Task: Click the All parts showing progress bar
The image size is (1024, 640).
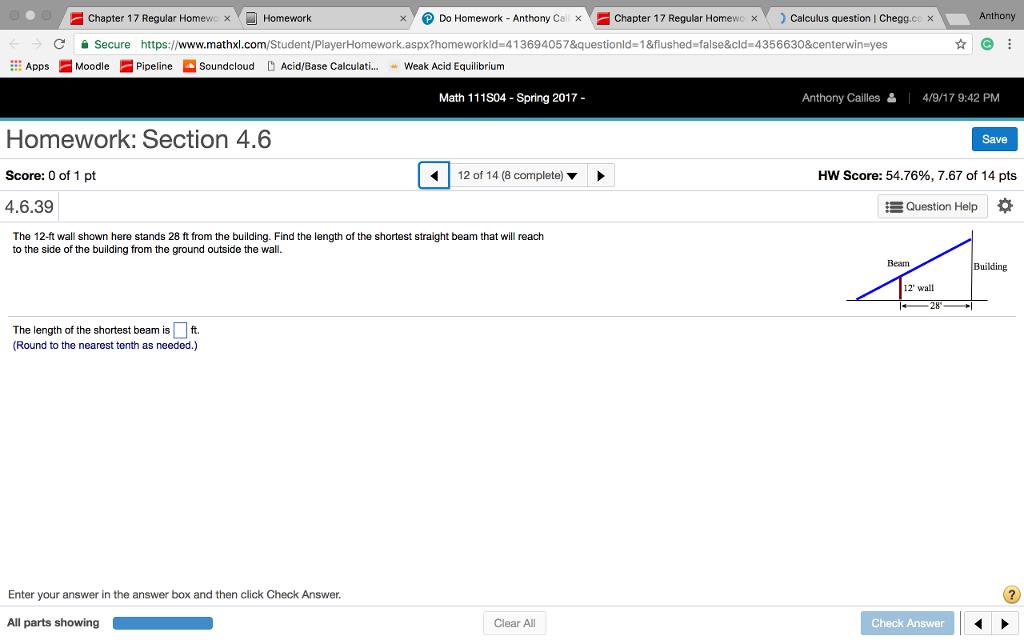Action: [163, 622]
